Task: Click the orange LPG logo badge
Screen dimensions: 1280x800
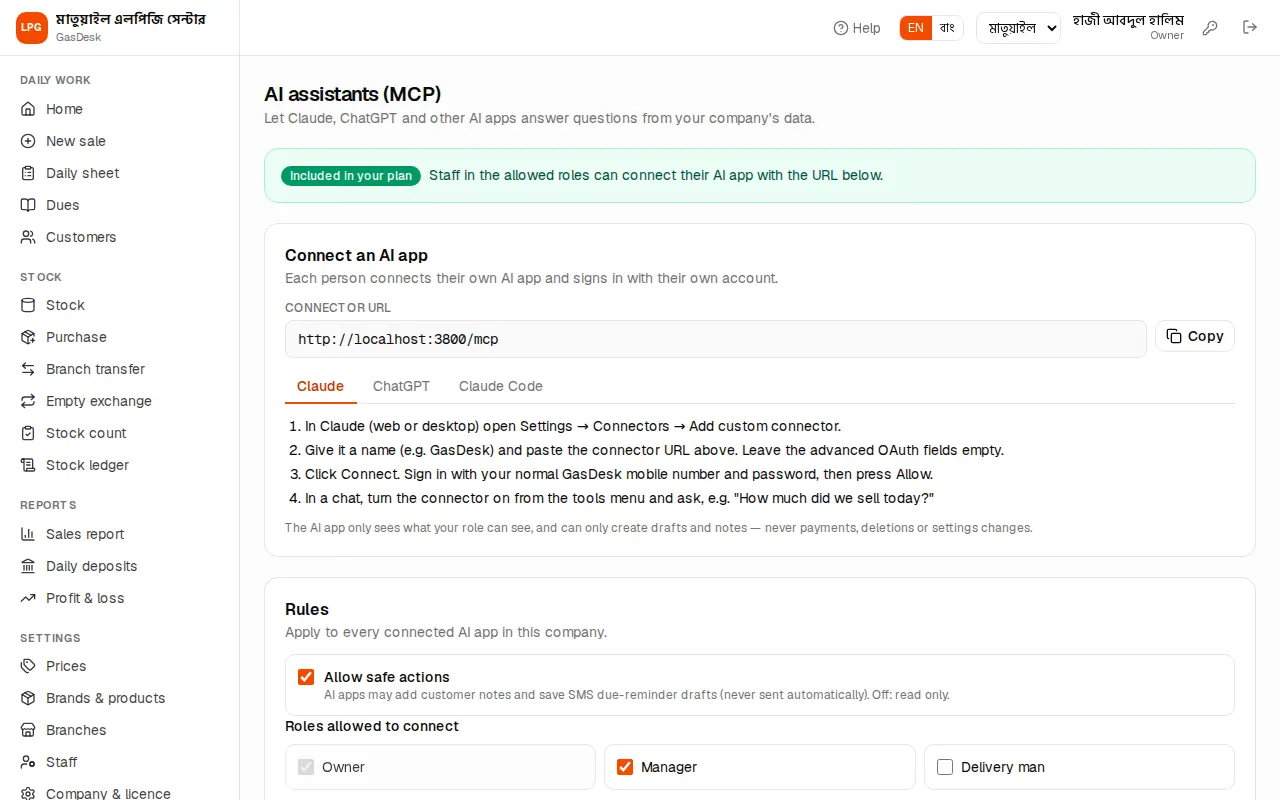Action: click(32, 28)
